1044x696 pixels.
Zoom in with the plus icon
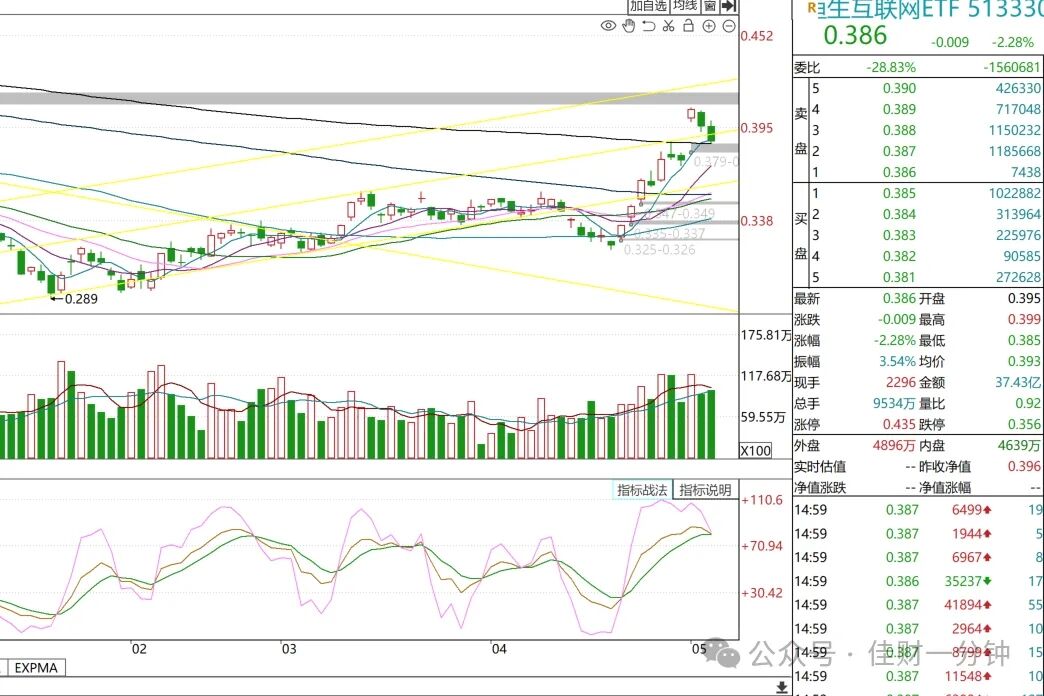click(709, 26)
